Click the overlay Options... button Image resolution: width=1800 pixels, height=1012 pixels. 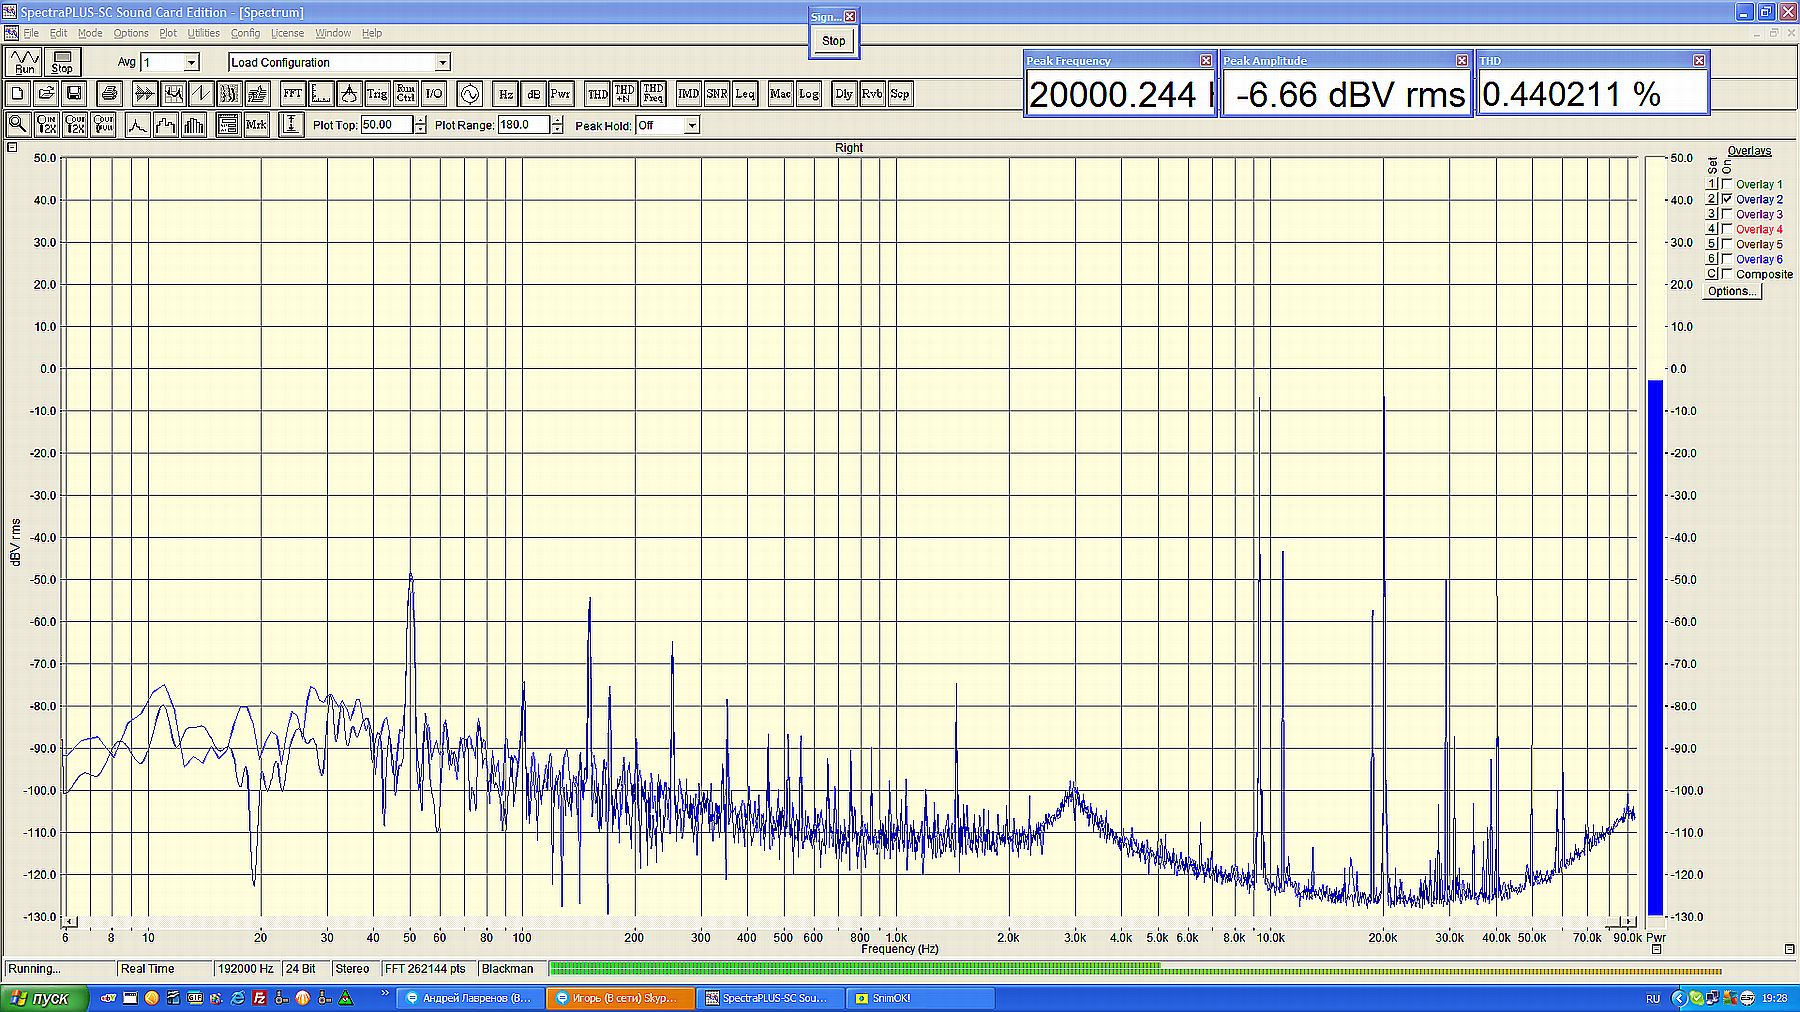pyautogui.click(x=1731, y=291)
